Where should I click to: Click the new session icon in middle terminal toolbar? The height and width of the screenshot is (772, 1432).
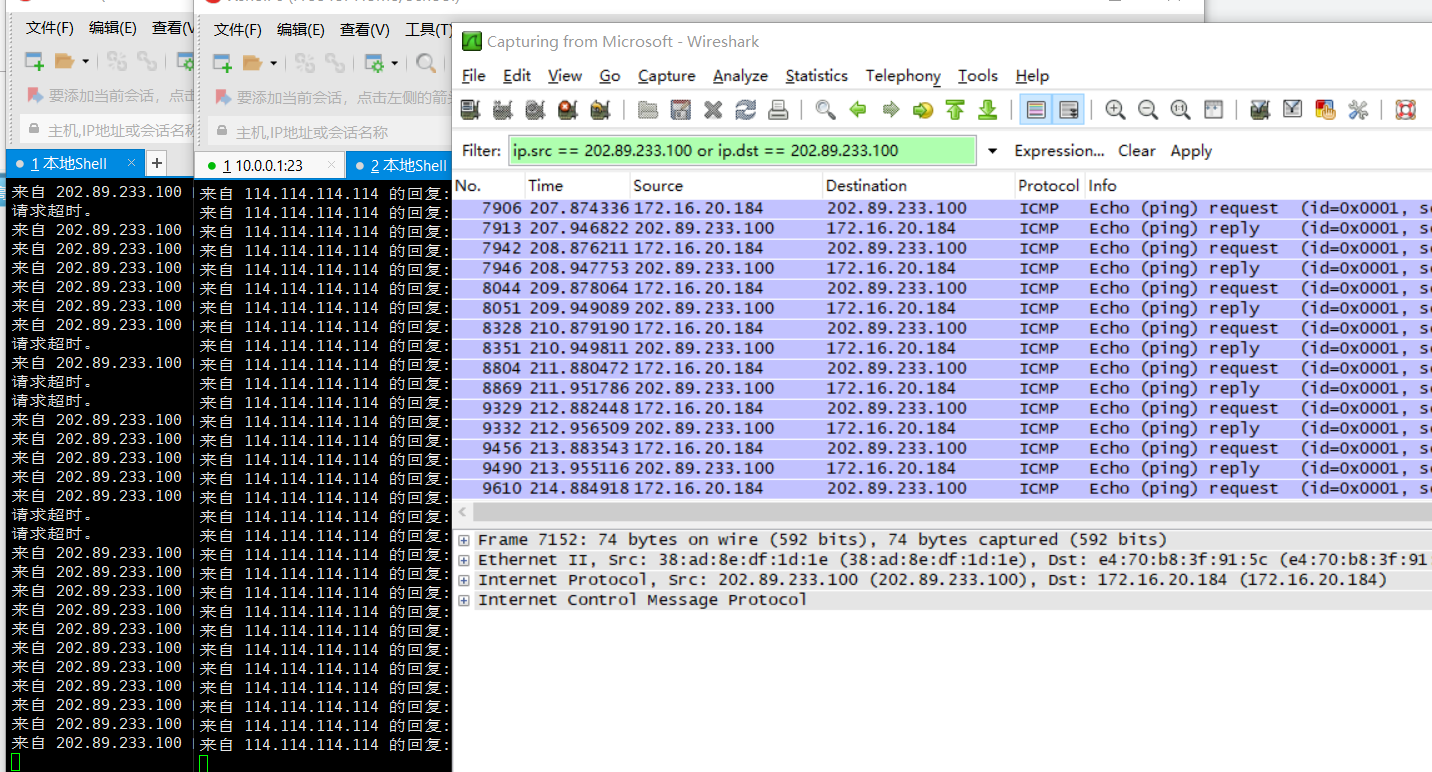[222, 63]
